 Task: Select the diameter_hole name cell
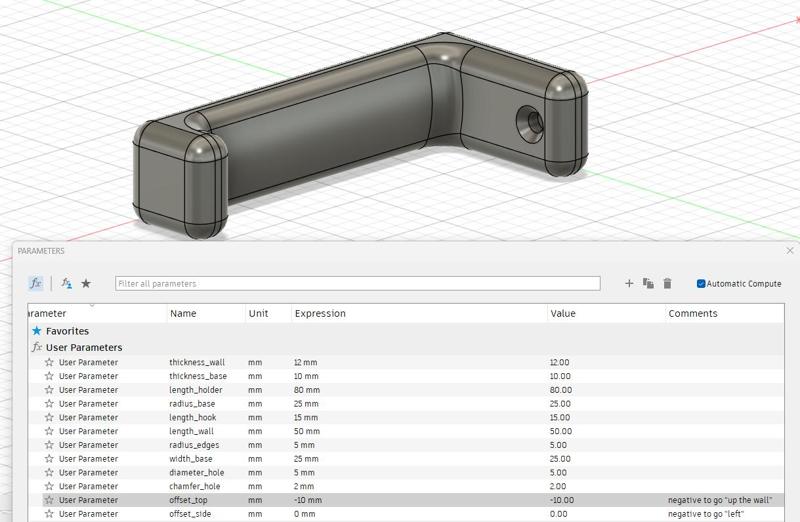tap(196, 473)
